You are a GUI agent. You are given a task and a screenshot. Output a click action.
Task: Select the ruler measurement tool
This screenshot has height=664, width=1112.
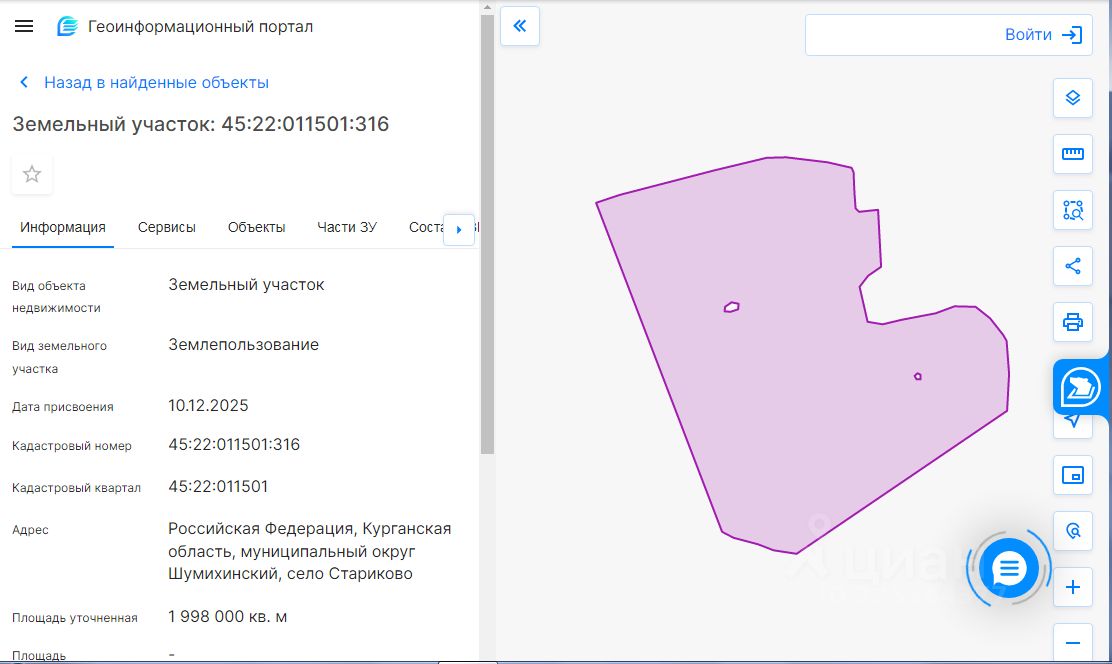tap(1072, 154)
